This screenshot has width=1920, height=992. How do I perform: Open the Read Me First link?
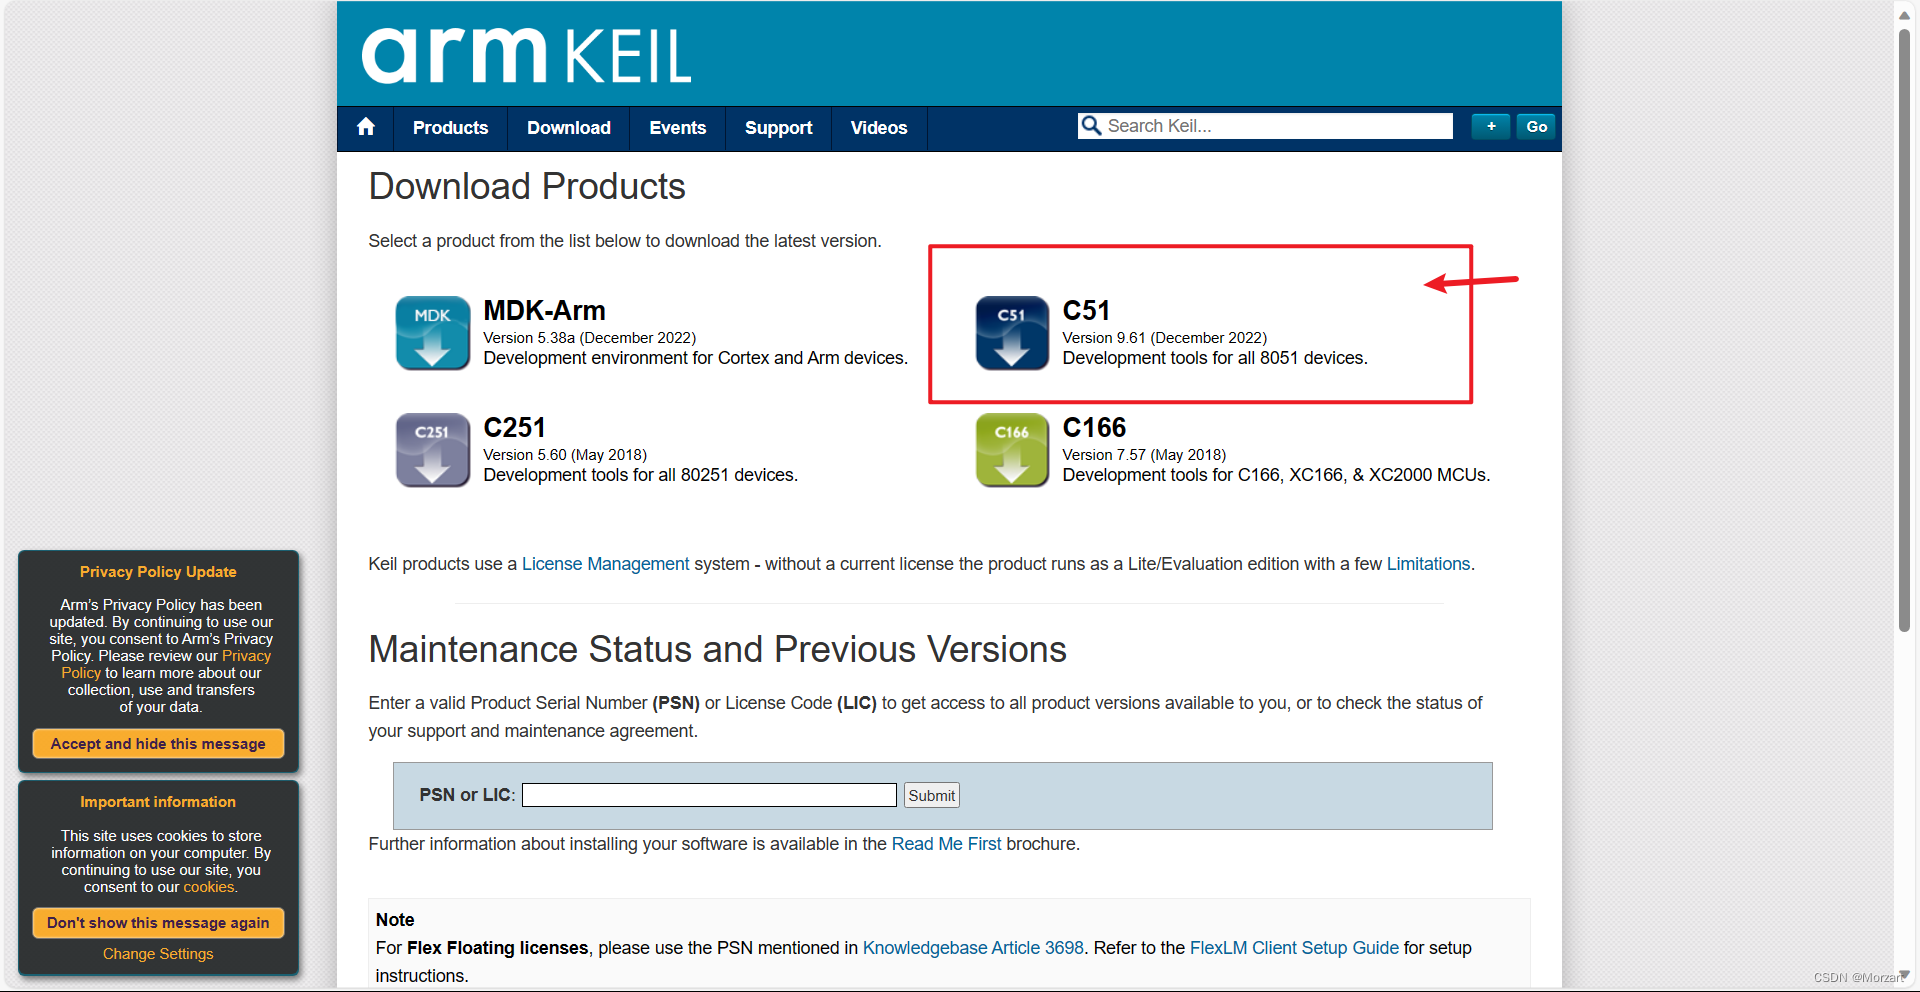pyautogui.click(x=946, y=844)
